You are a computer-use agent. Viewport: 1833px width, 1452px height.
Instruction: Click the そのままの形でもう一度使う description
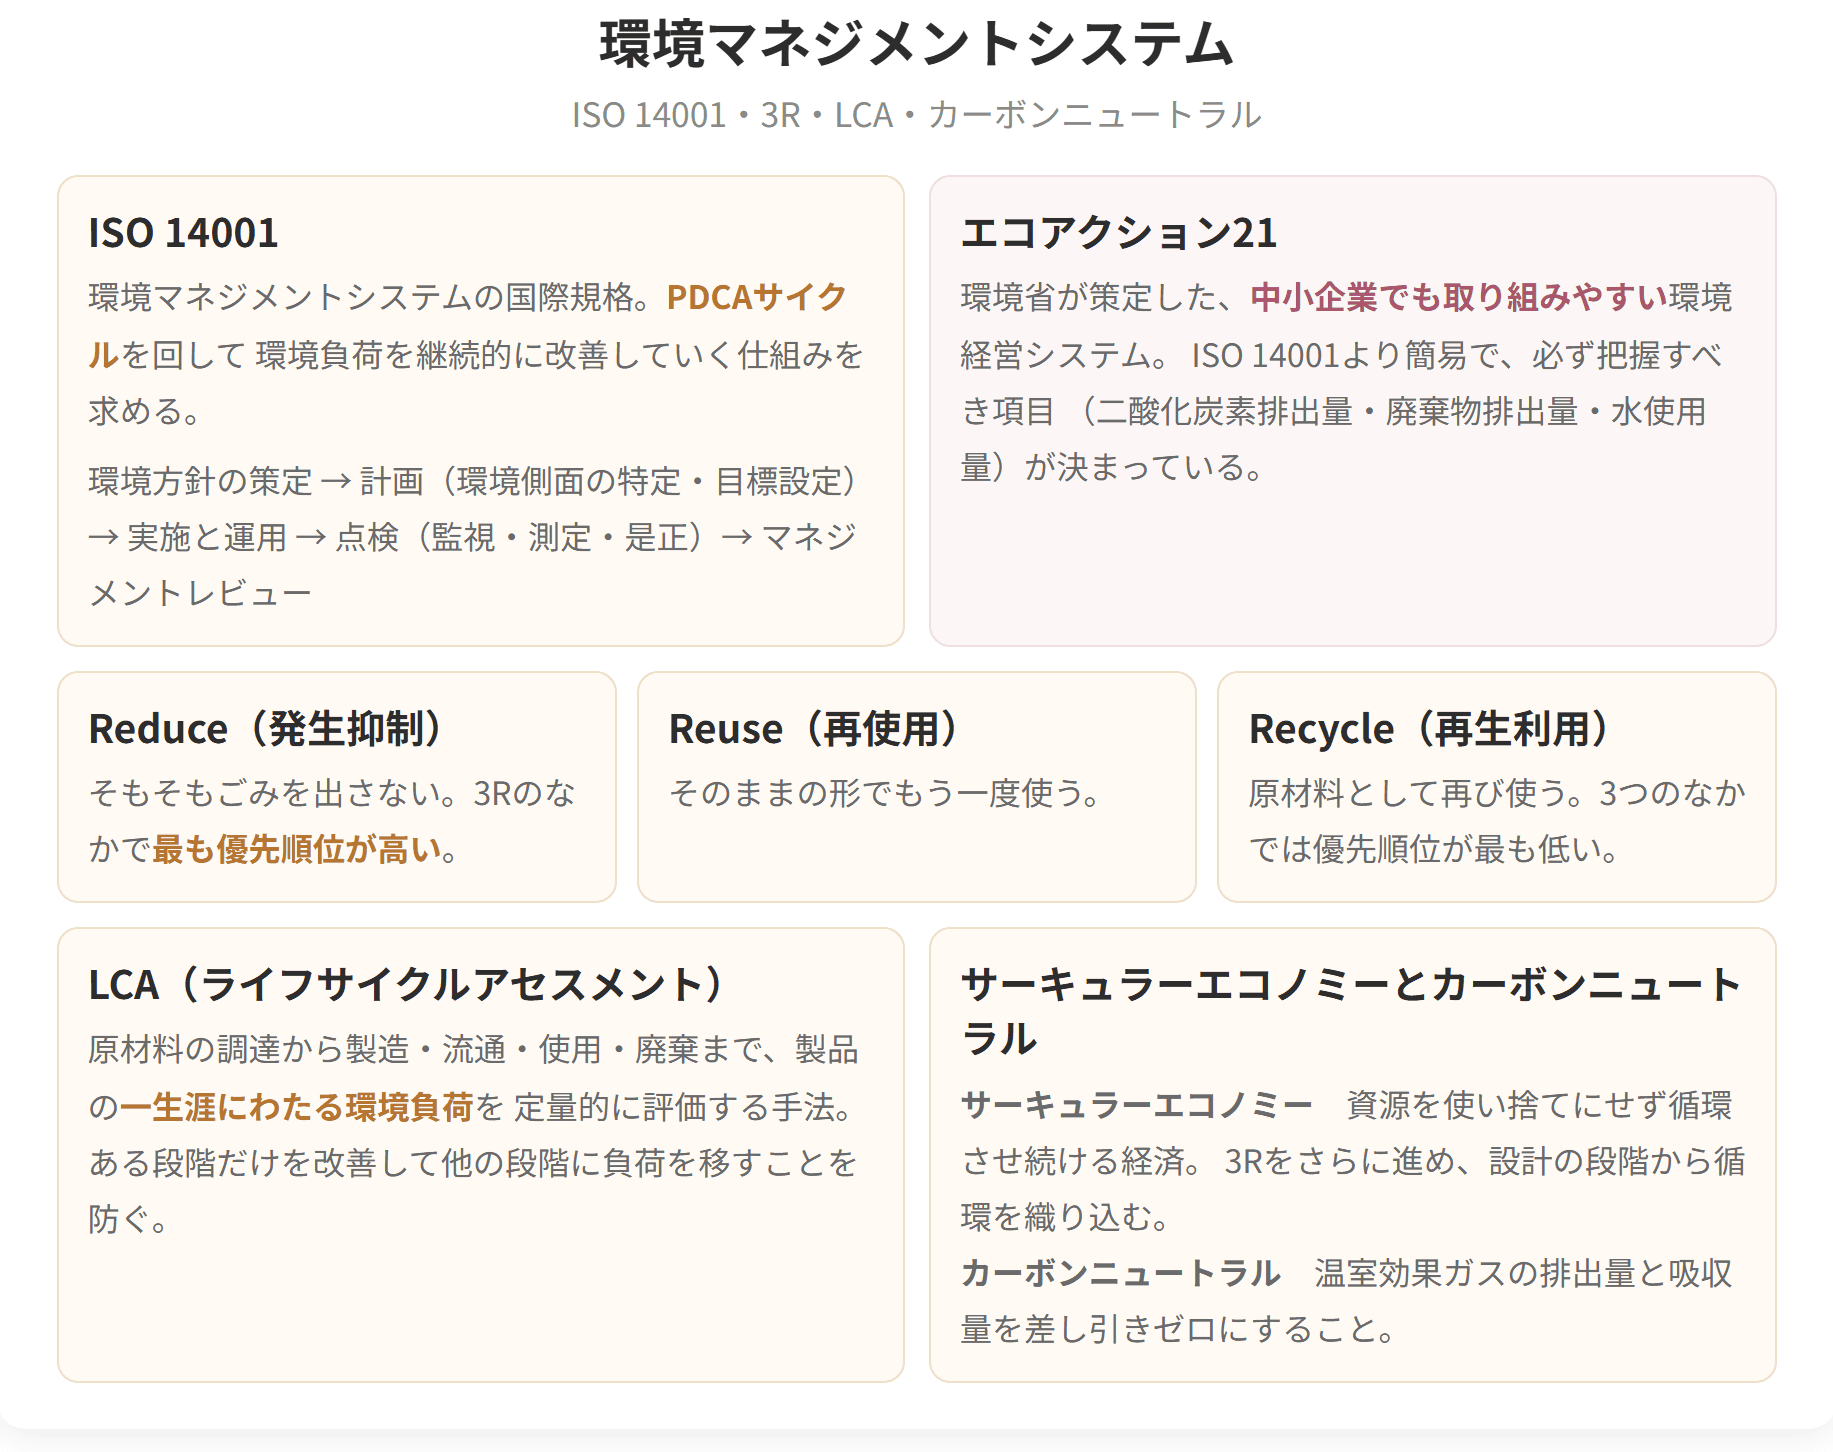point(885,793)
